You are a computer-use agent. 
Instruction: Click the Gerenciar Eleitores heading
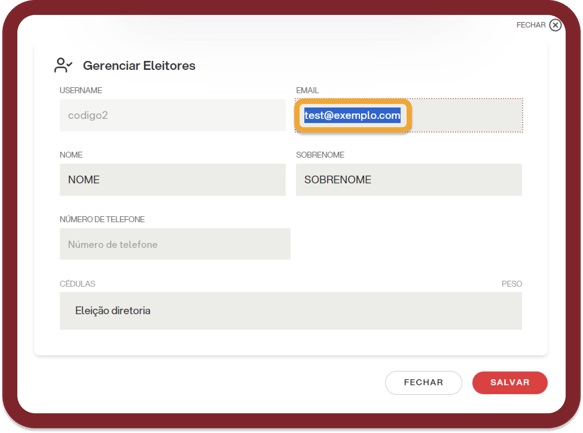tap(139, 65)
